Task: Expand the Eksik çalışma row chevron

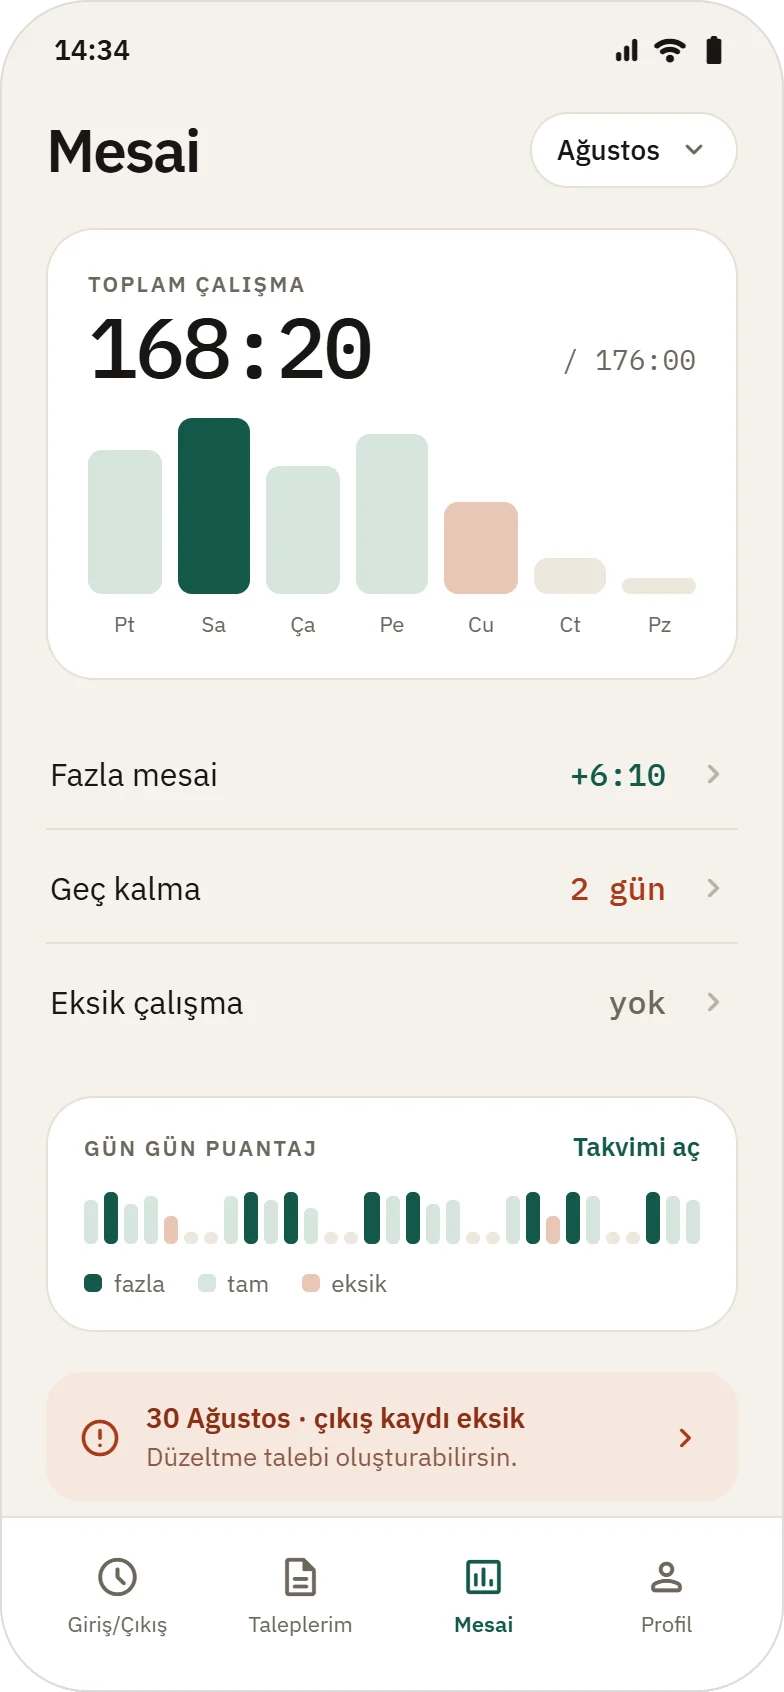Action: coord(713,1002)
